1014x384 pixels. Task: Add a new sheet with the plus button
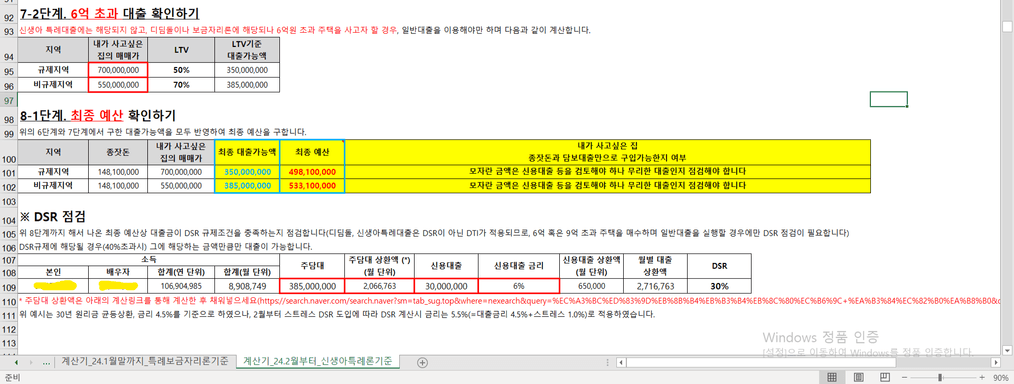point(422,363)
